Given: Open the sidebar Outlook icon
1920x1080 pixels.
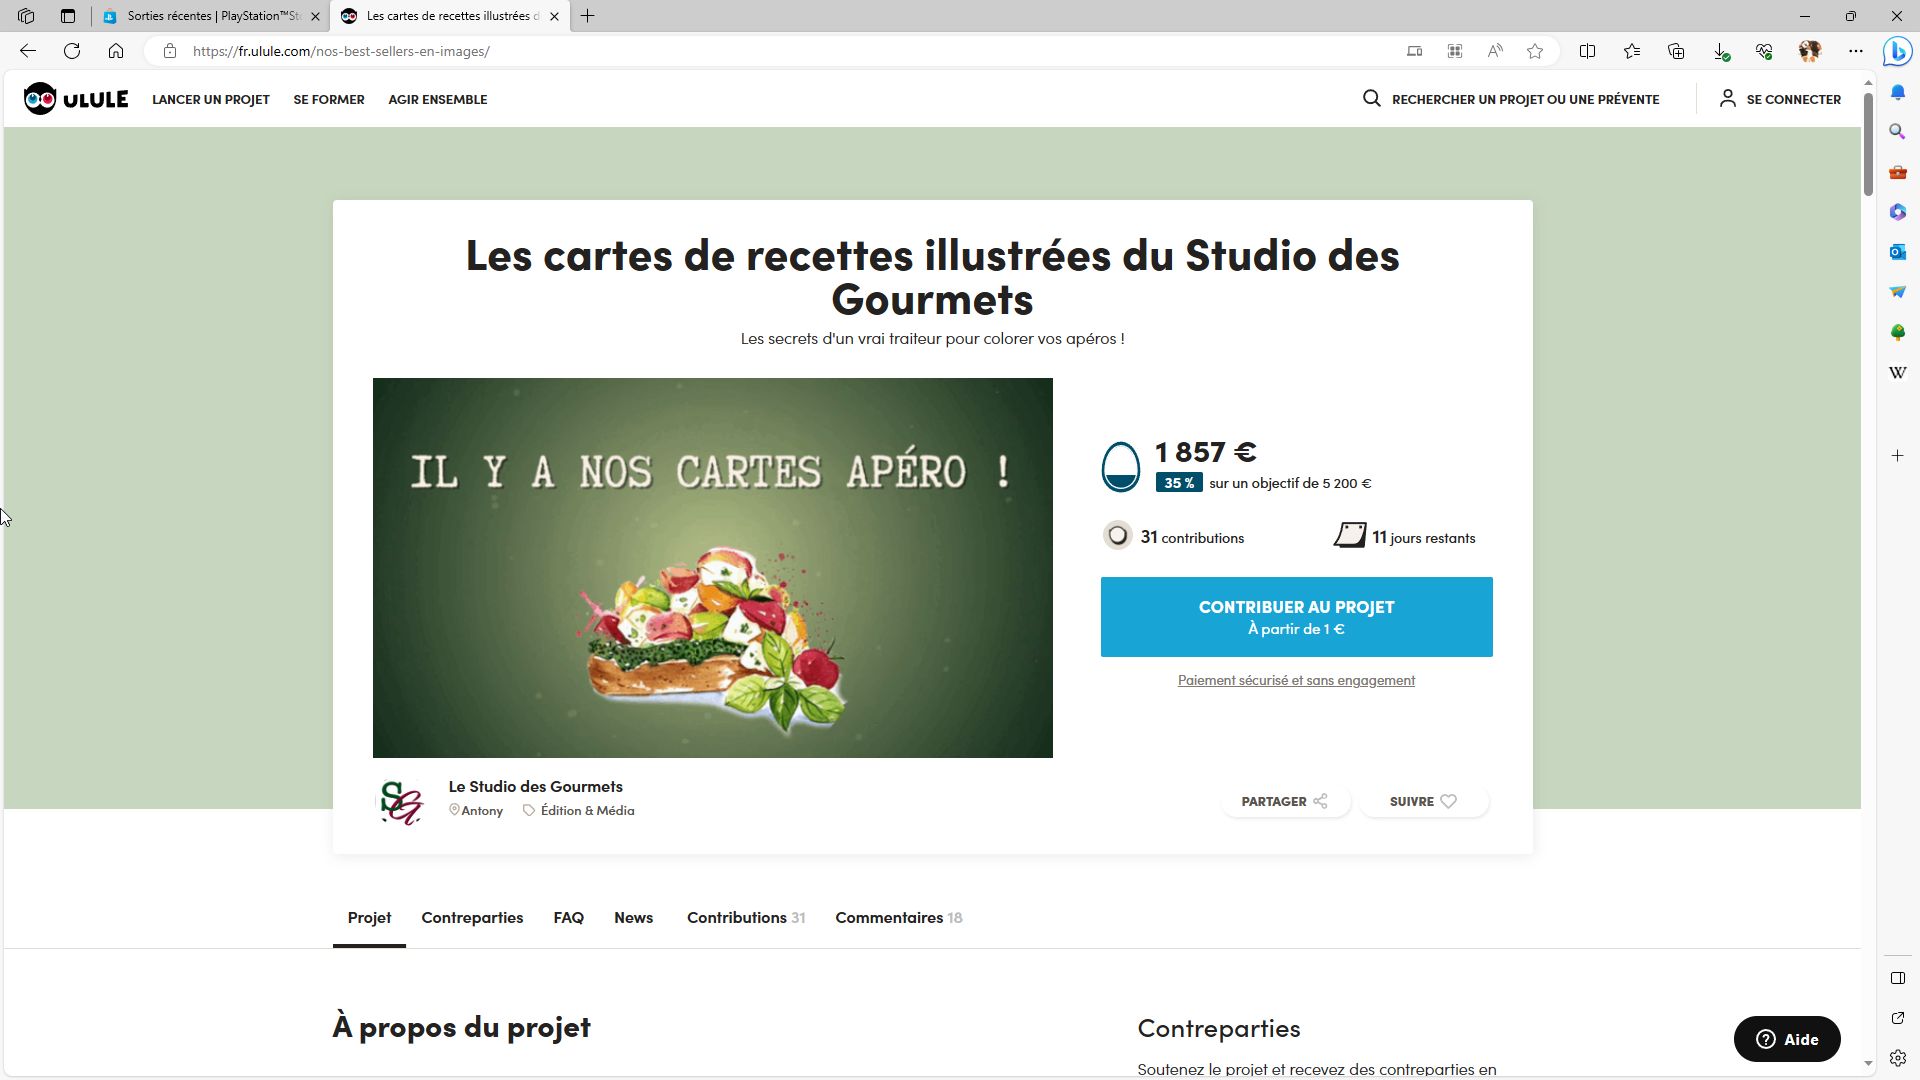Looking at the screenshot, I should [1898, 252].
